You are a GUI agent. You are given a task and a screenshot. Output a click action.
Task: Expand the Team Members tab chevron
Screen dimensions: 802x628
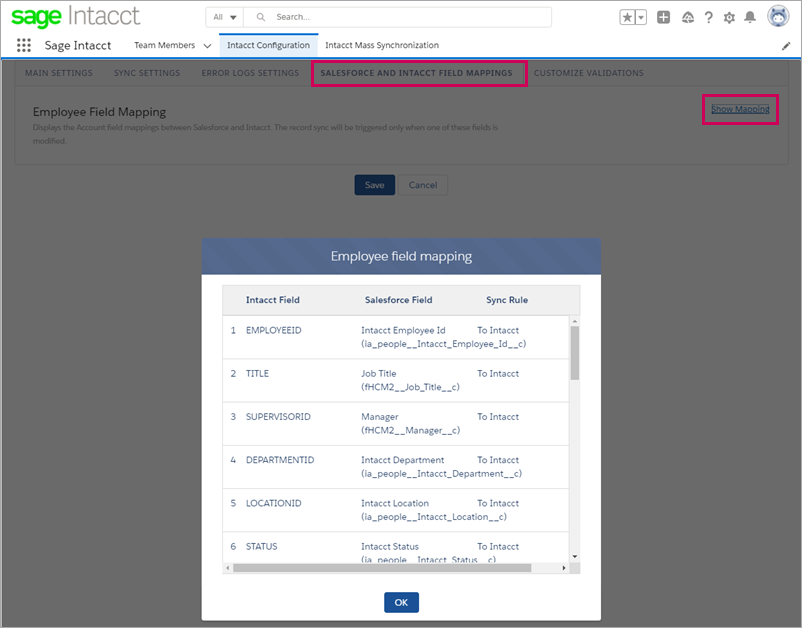coord(207,46)
